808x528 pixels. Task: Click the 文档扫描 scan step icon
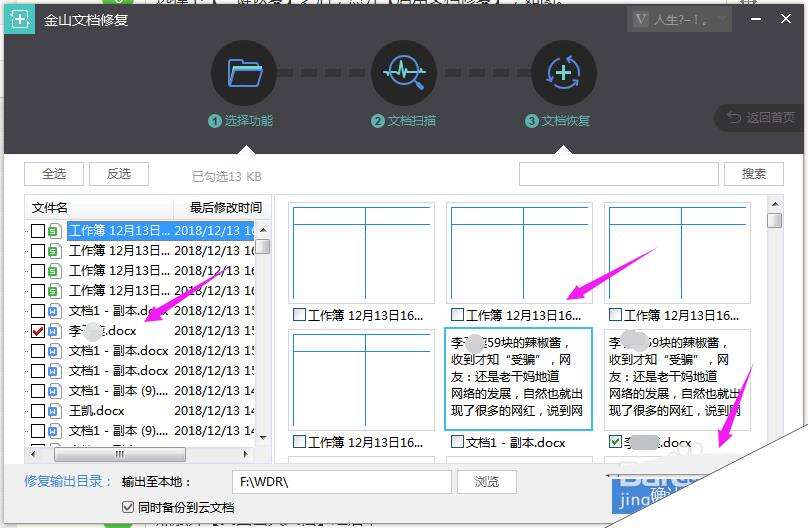(x=404, y=73)
